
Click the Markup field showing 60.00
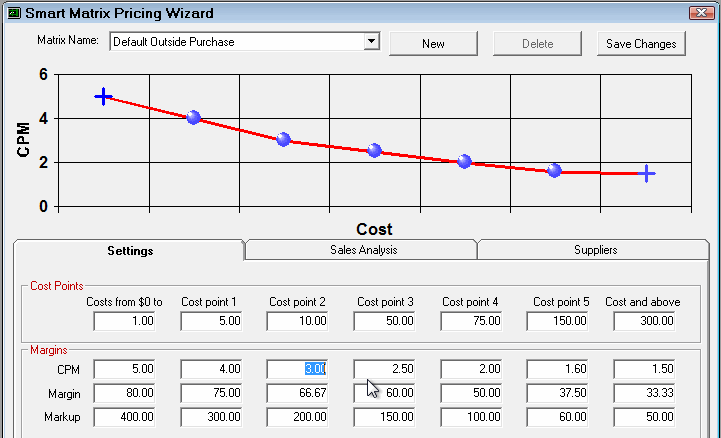557,417
